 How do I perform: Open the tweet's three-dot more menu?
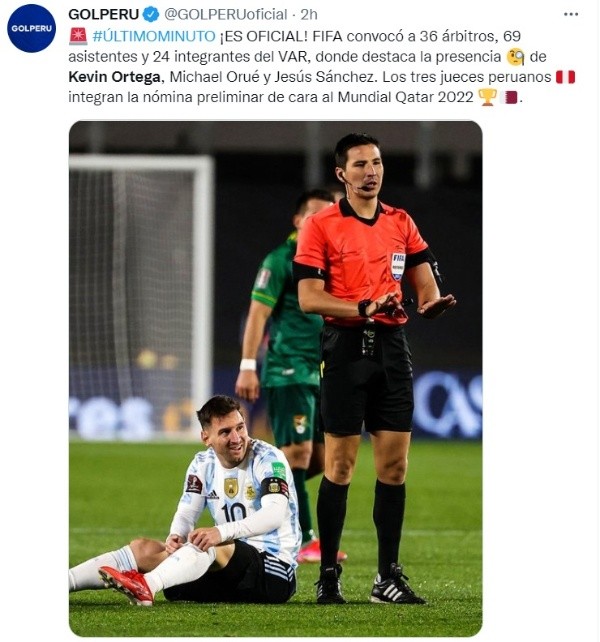click(x=571, y=14)
